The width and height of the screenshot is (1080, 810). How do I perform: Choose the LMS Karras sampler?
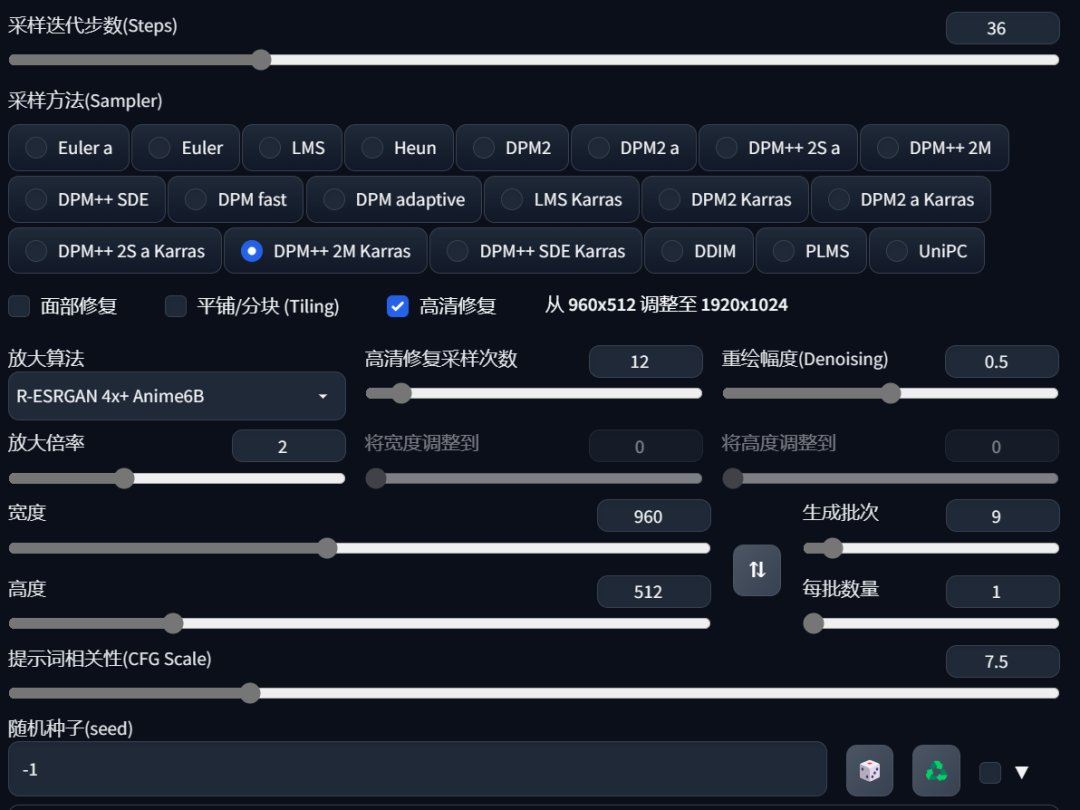click(512, 199)
